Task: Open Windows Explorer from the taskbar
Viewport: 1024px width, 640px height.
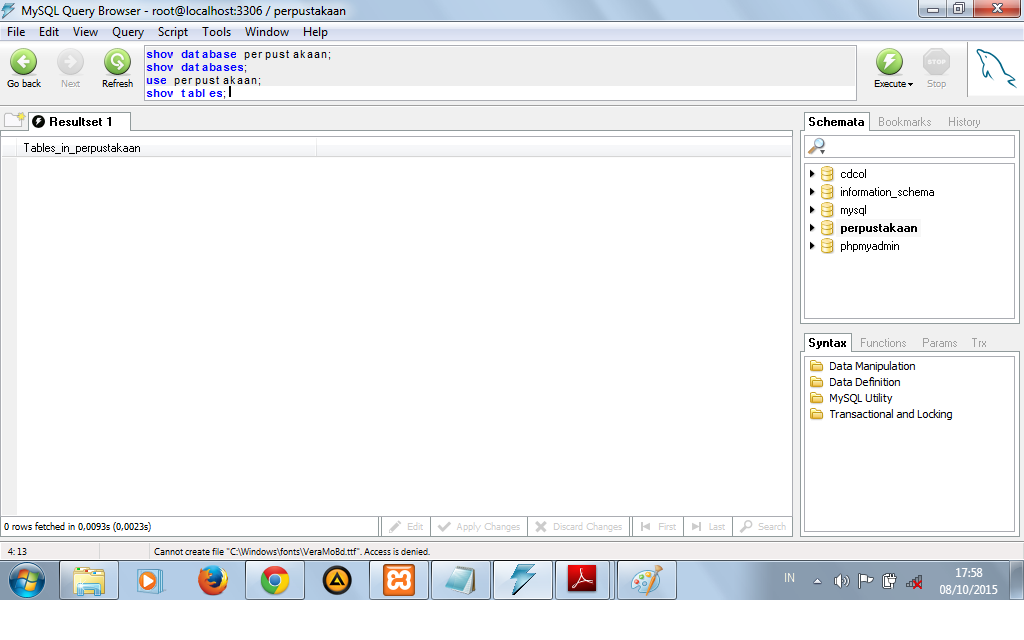Action: point(89,580)
